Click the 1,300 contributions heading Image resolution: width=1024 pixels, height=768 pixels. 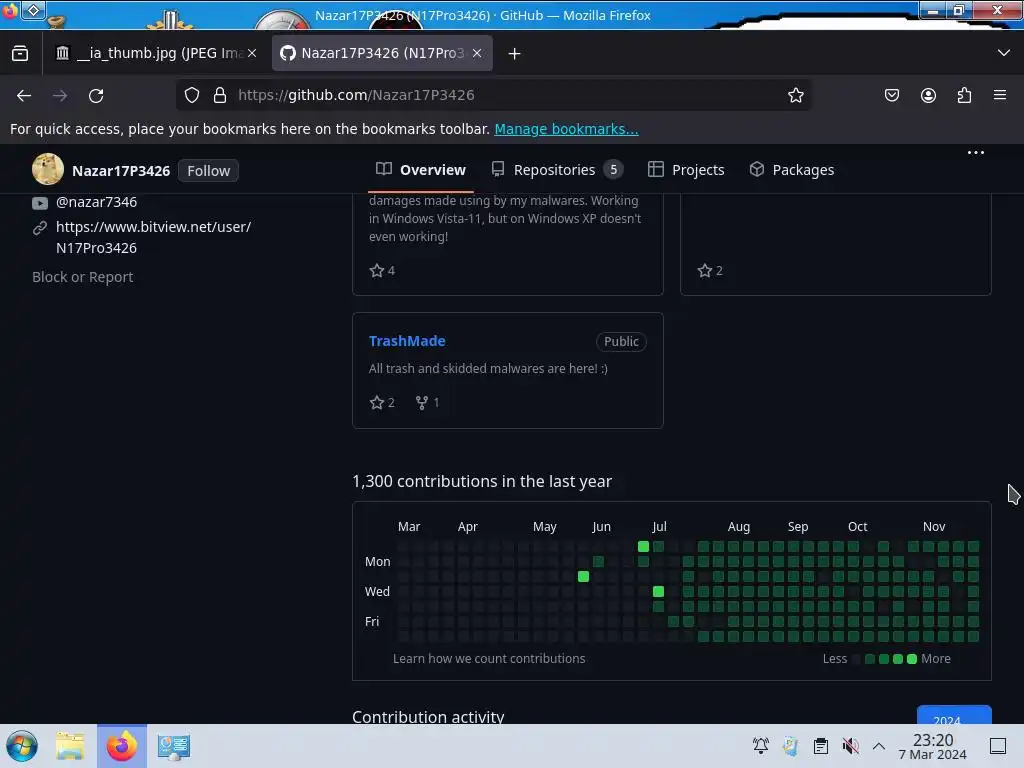[x=482, y=481]
